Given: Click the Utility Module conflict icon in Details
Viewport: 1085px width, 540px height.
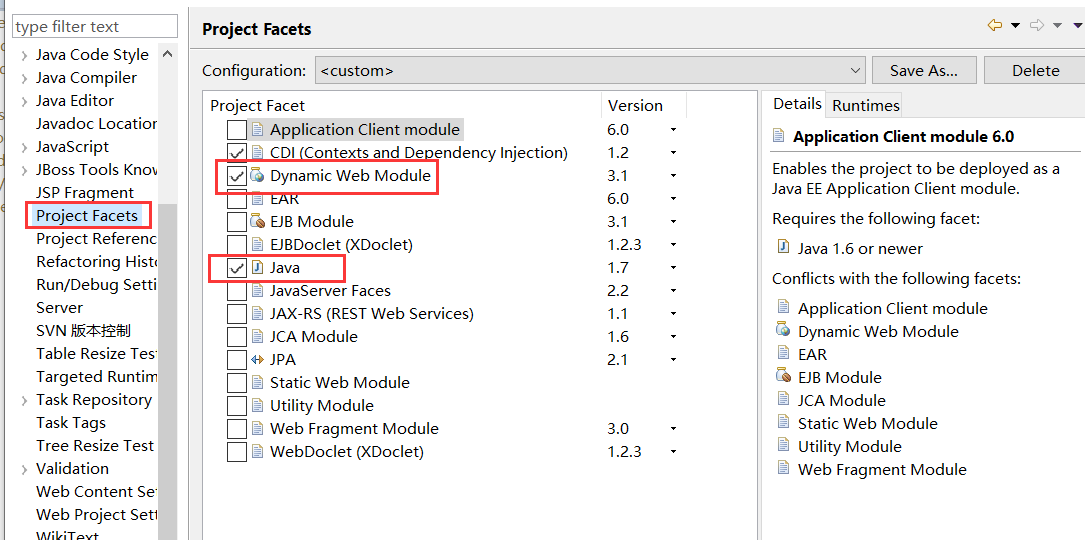Looking at the screenshot, I should [x=783, y=445].
